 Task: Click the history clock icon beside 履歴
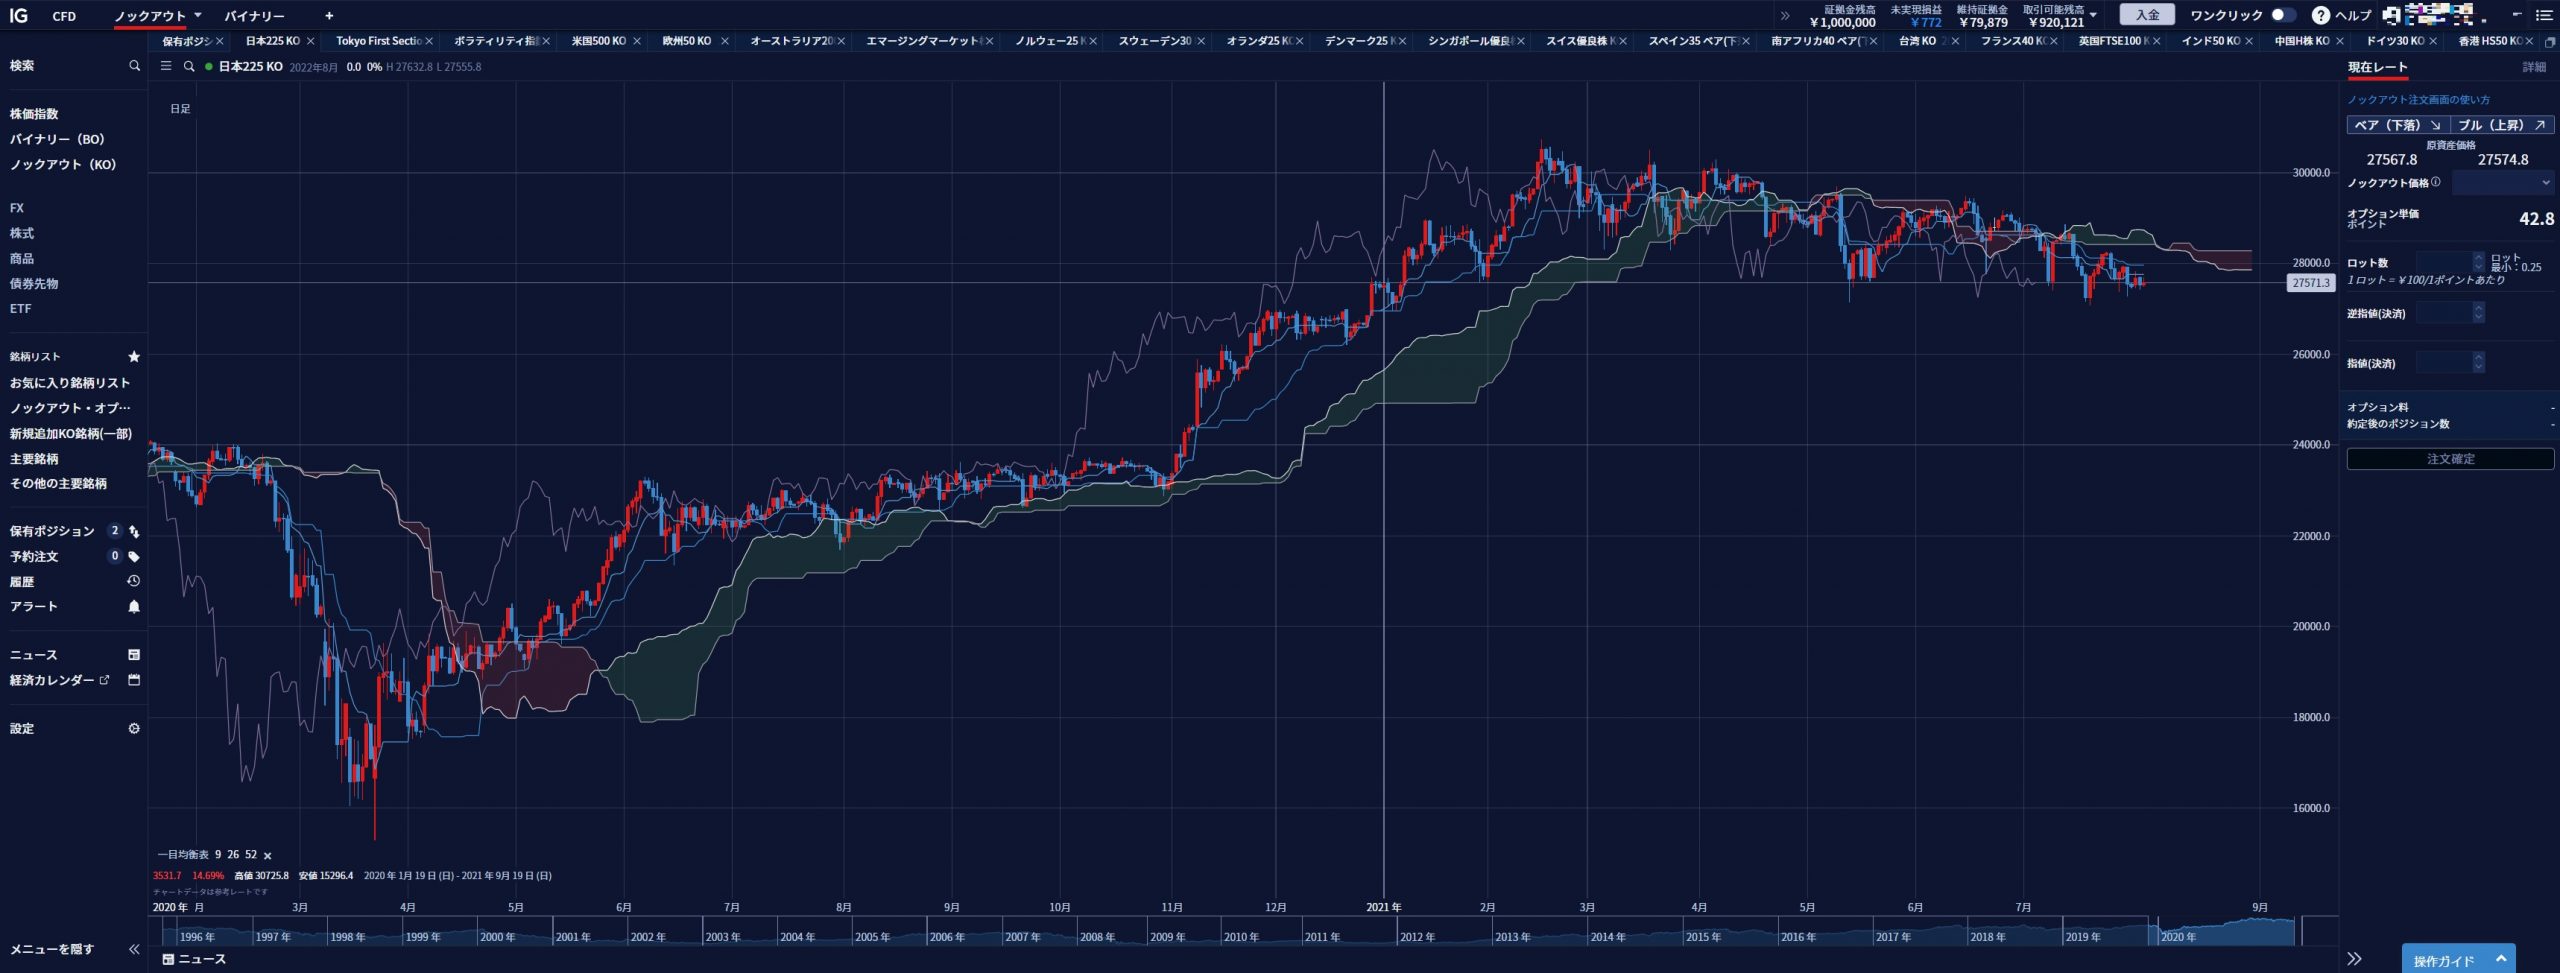pyautogui.click(x=134, y=581)
